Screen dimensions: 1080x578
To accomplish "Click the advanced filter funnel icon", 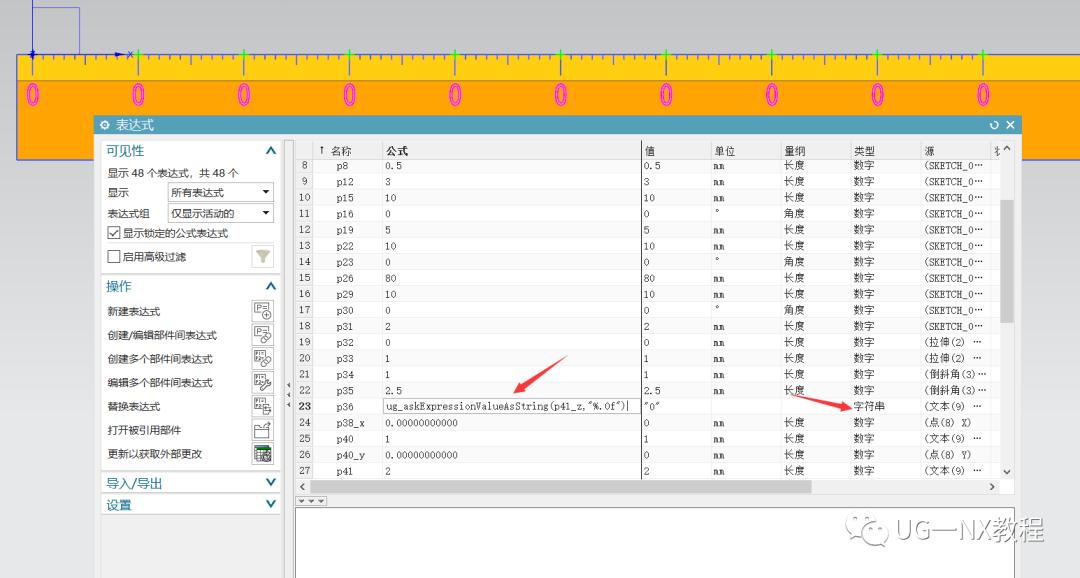I will (x=263, y=257).
